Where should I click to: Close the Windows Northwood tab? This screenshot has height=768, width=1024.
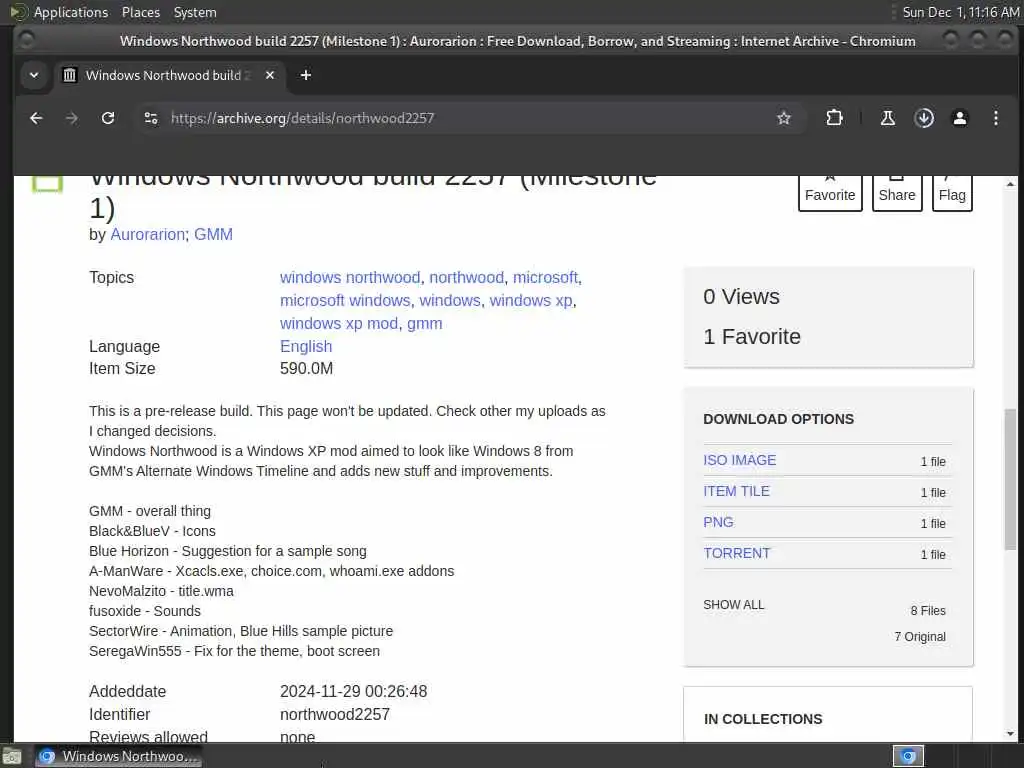[270, 75]
